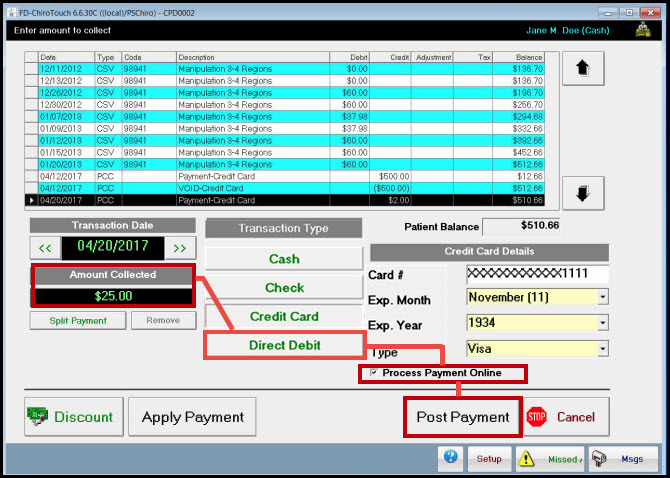The width and height of the screenshot is (670, 478).
Task: Click the app icon in the title bar
Action: 12,13
